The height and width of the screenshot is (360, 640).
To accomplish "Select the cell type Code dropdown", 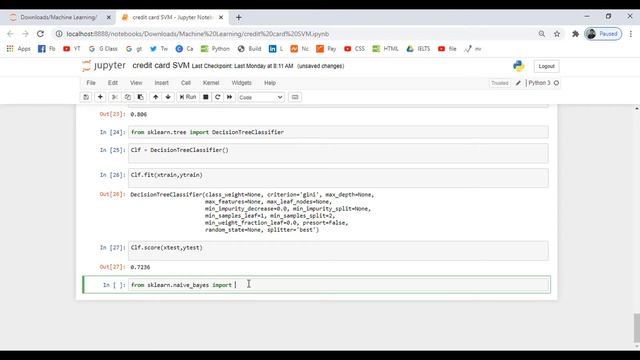I will coord(261,97).
